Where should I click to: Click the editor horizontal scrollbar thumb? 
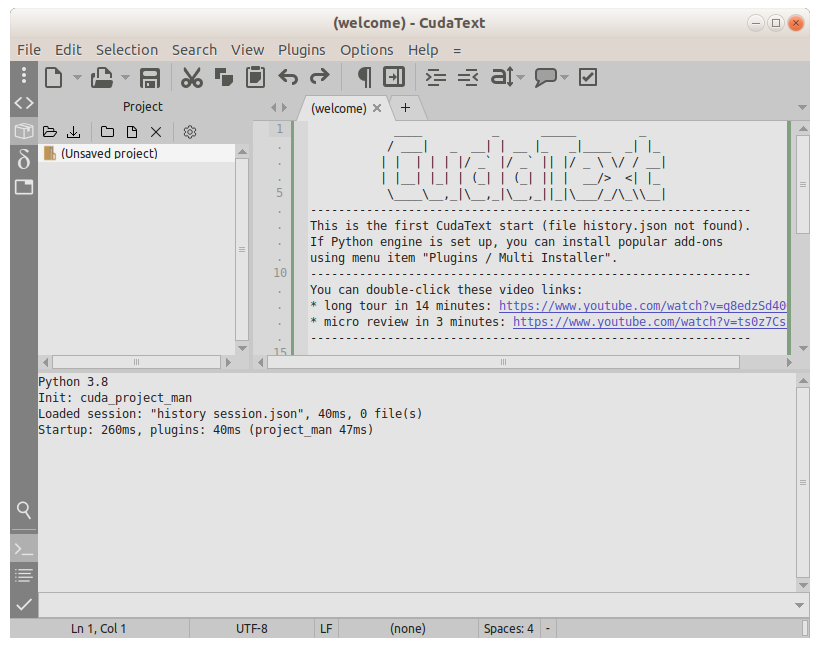(503, 362)
